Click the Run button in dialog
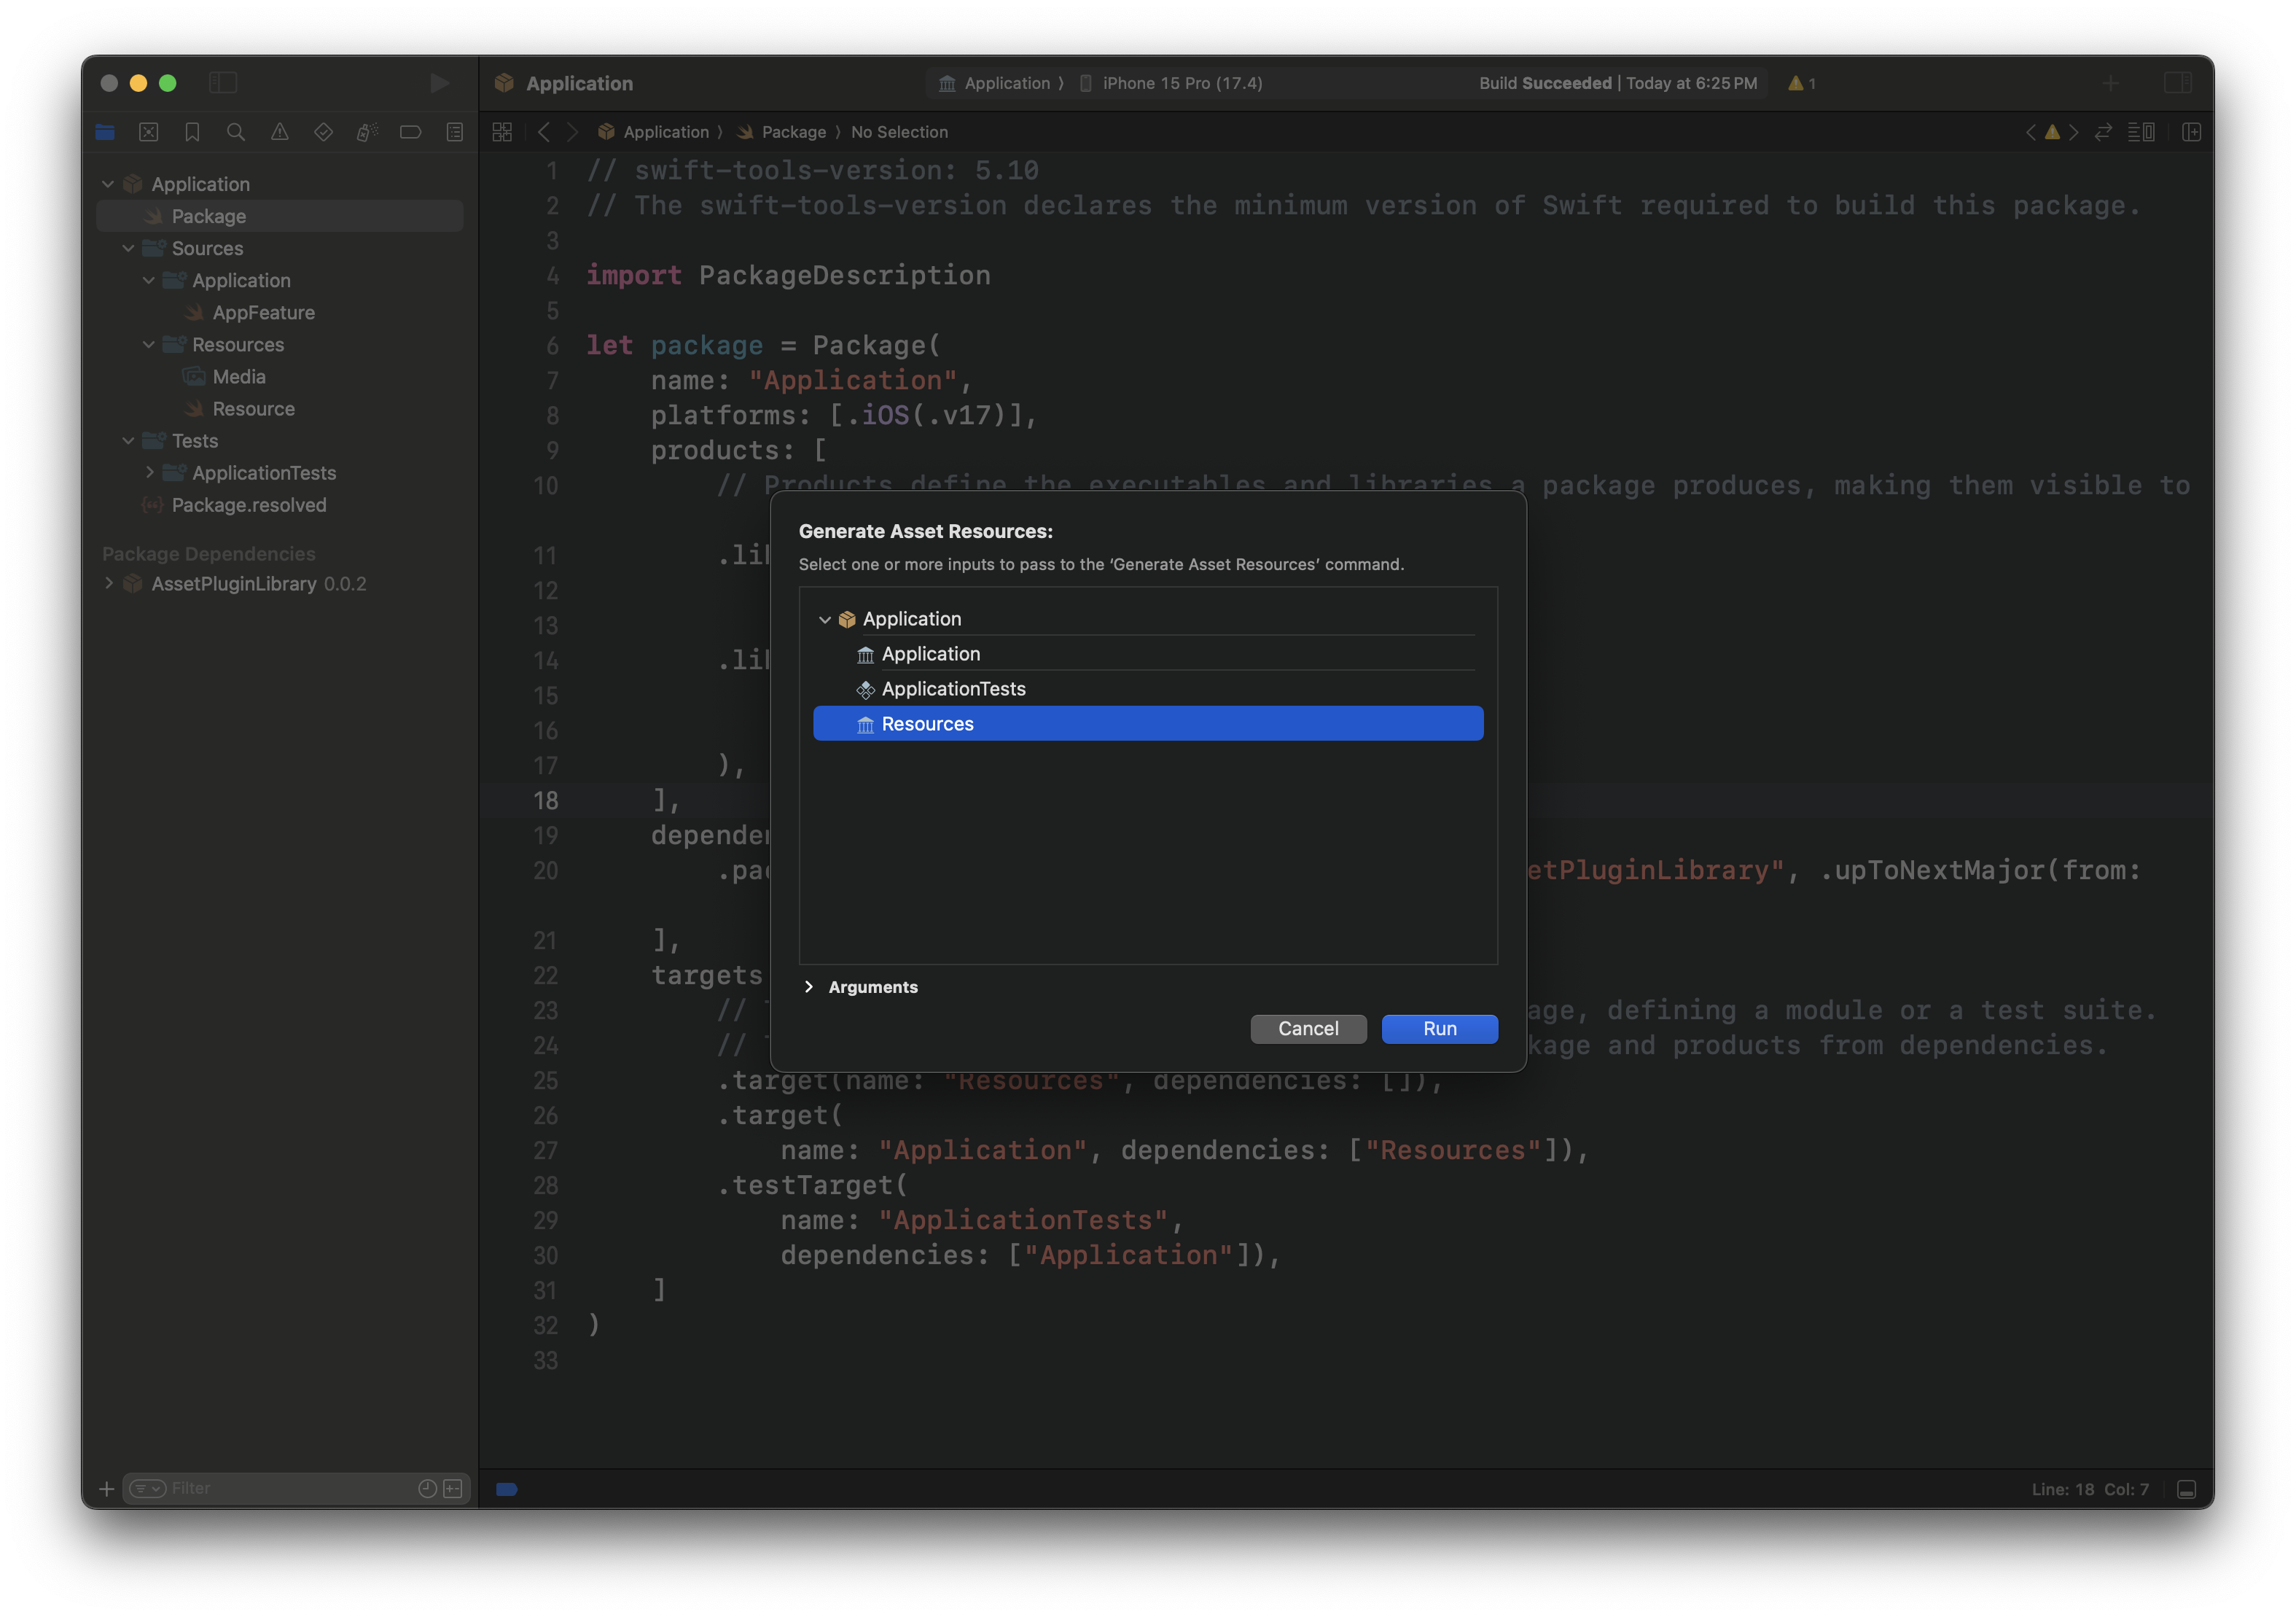The width and height of the screenshot is (2296, 1617). (1440, 1029)
